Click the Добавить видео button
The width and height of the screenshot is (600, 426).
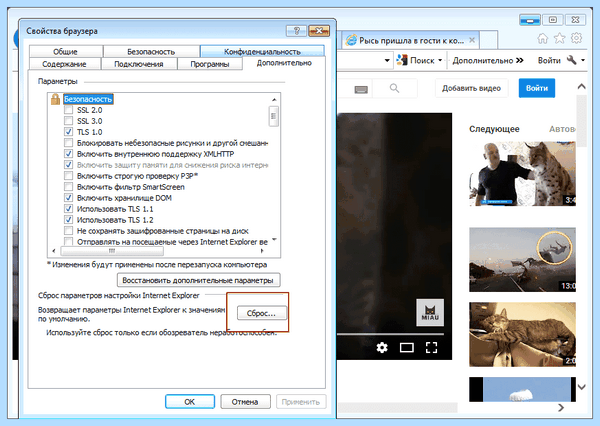(x=471, y=88)
